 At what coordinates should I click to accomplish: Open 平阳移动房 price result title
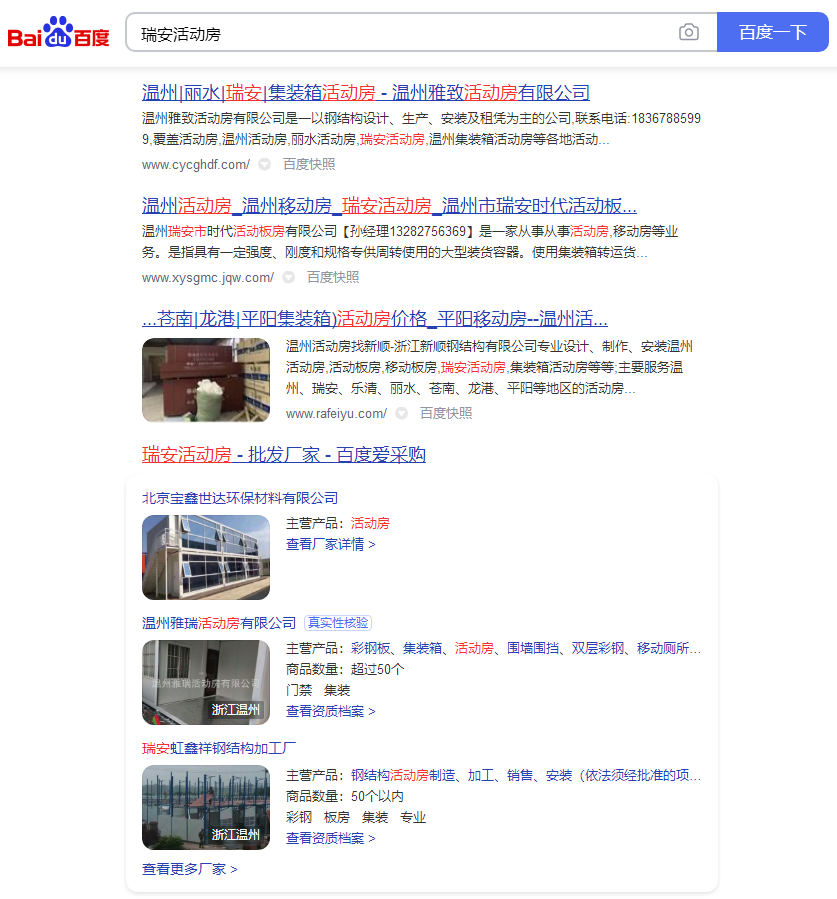pos(374,319)
